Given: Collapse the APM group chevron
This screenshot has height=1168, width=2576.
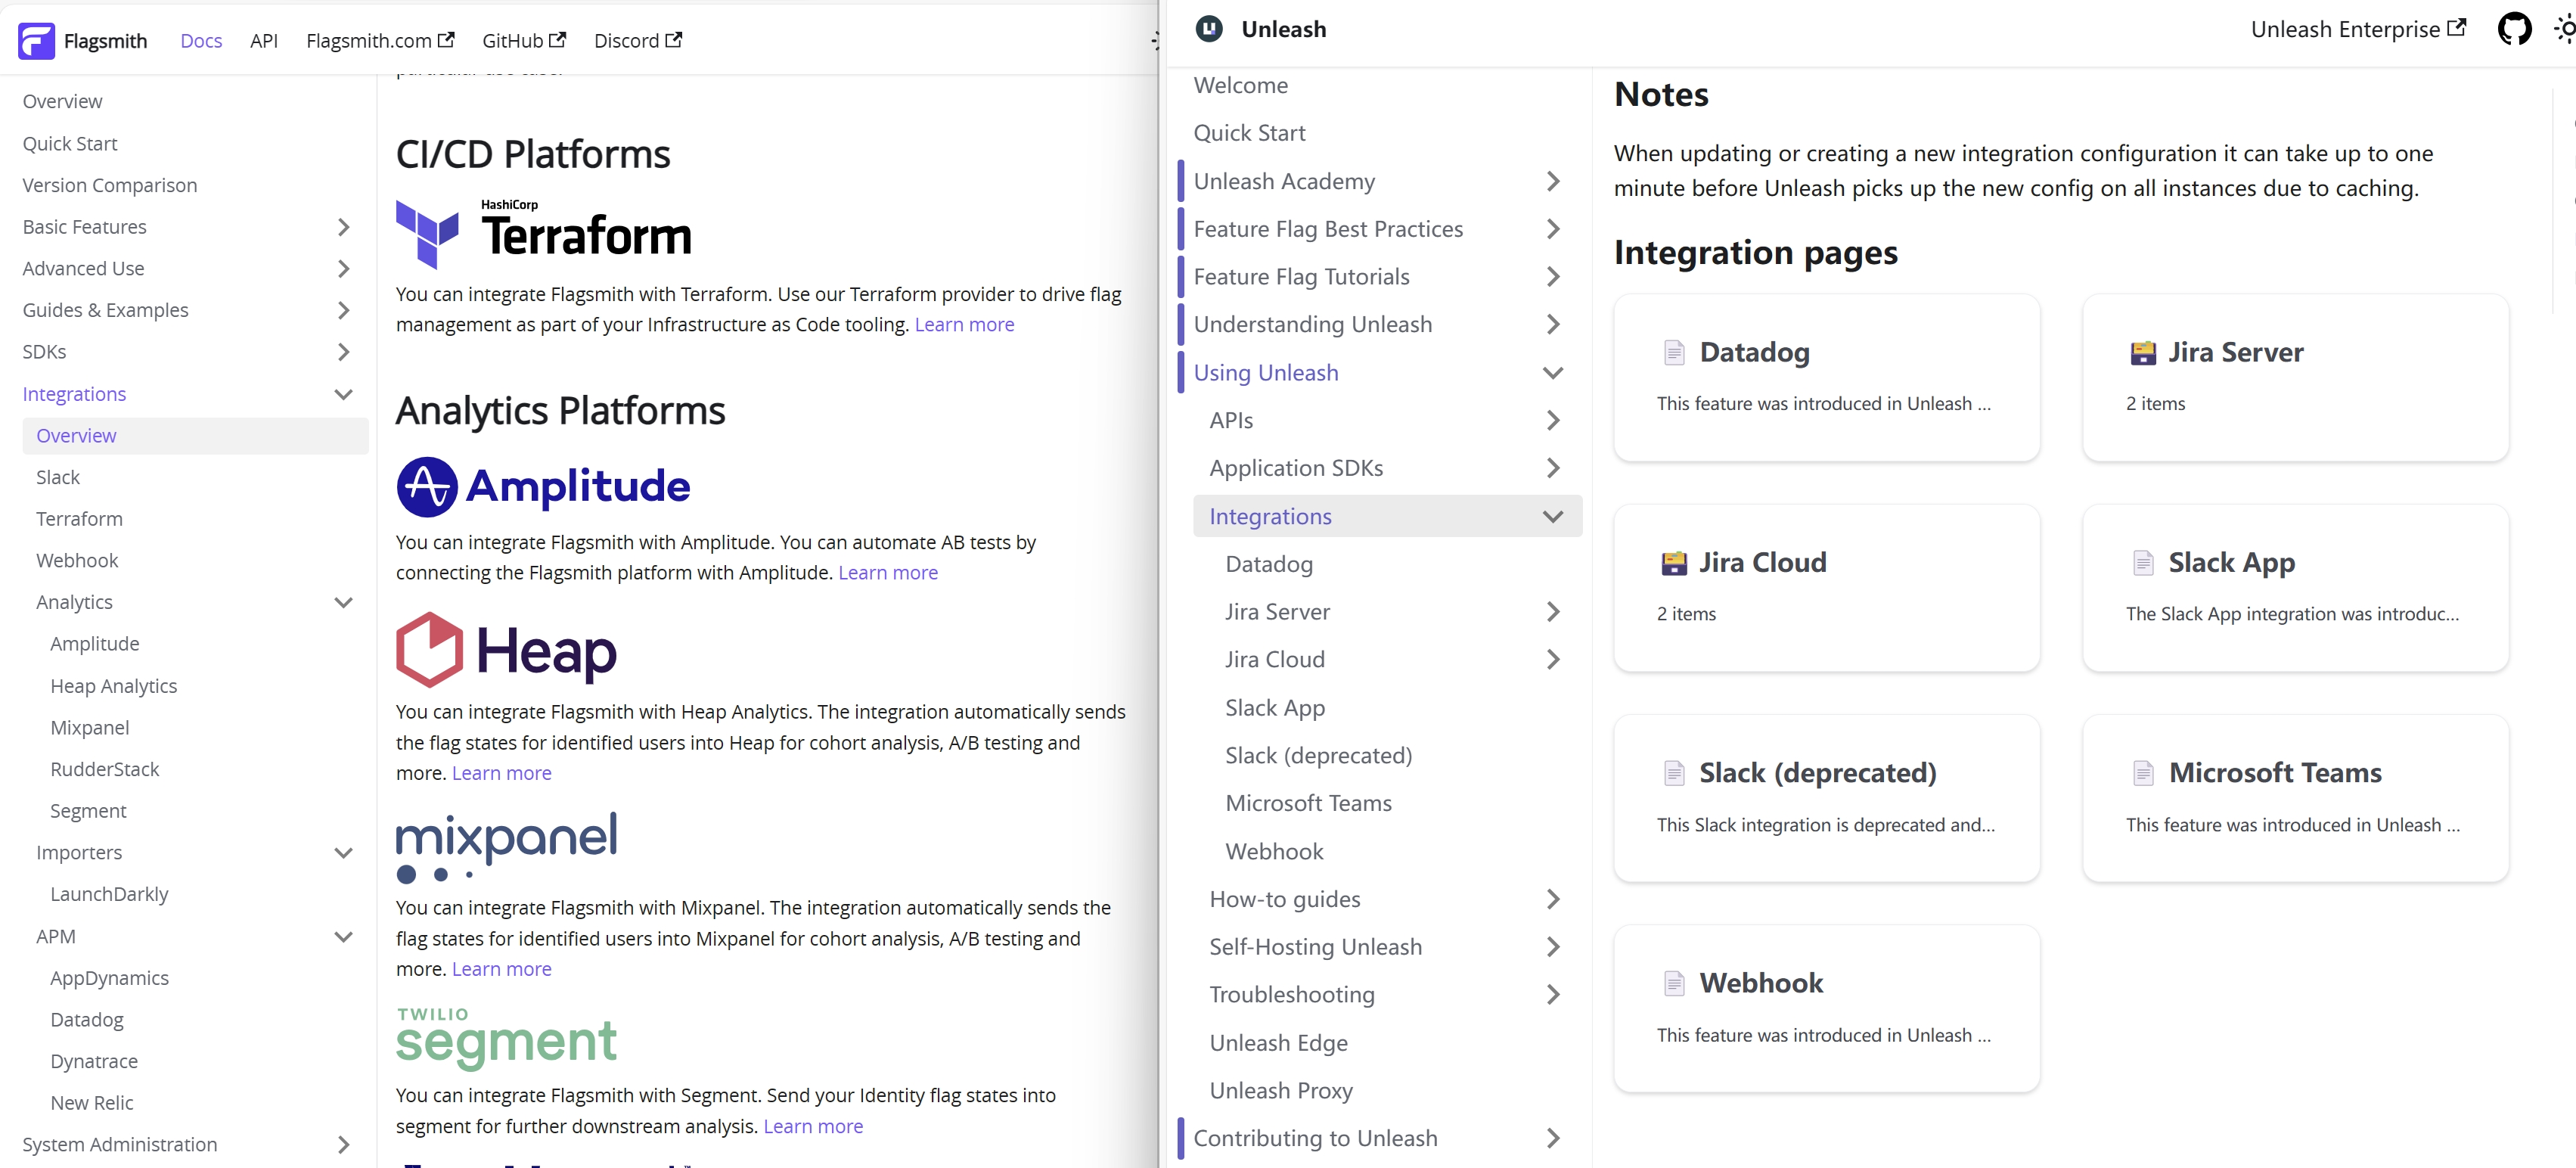Looking at the screenshot, I should pyautogui.click(x=343, y=937).
